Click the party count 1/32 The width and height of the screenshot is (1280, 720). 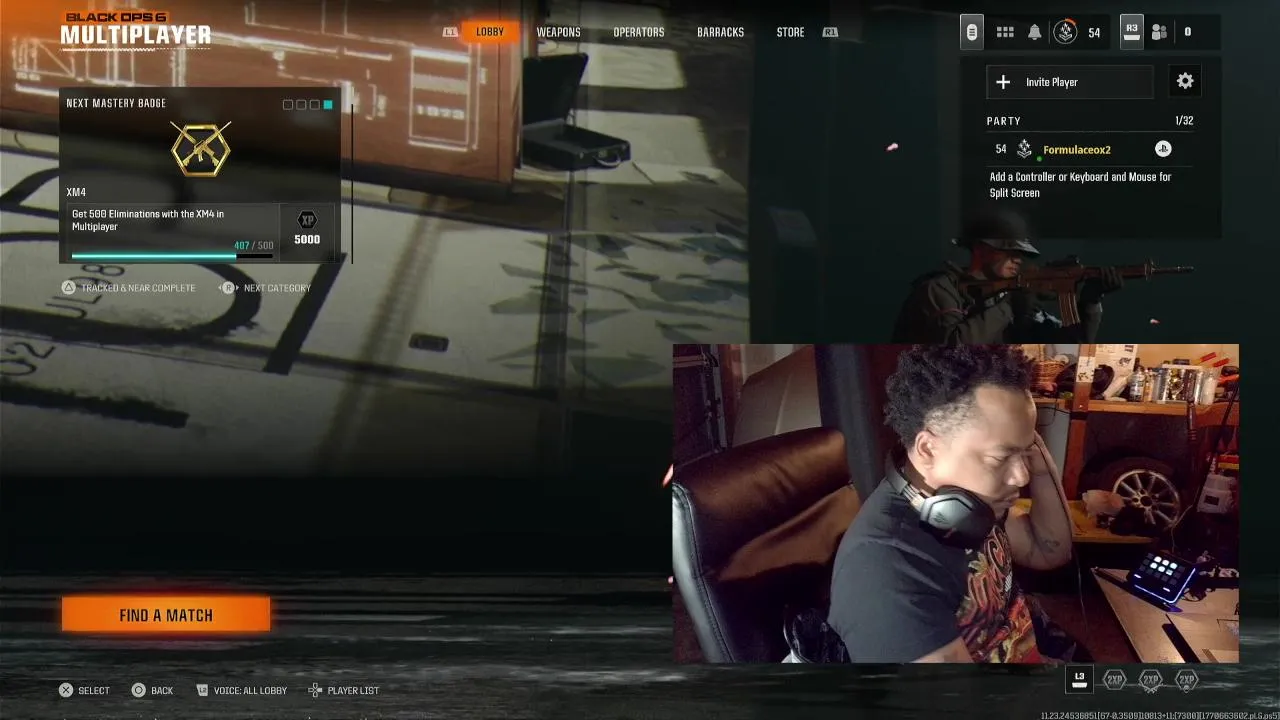[1184, 120]
